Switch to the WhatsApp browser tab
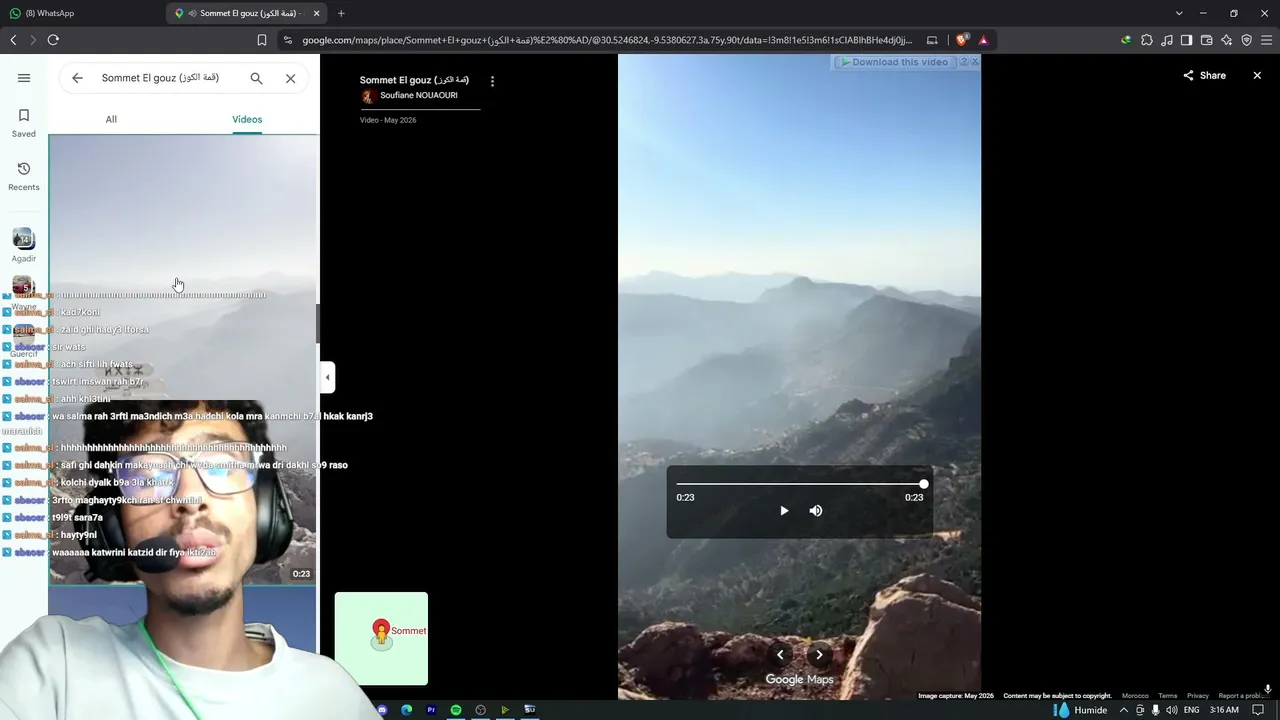This screenshot has width=1280, height=720. point(82,13)
